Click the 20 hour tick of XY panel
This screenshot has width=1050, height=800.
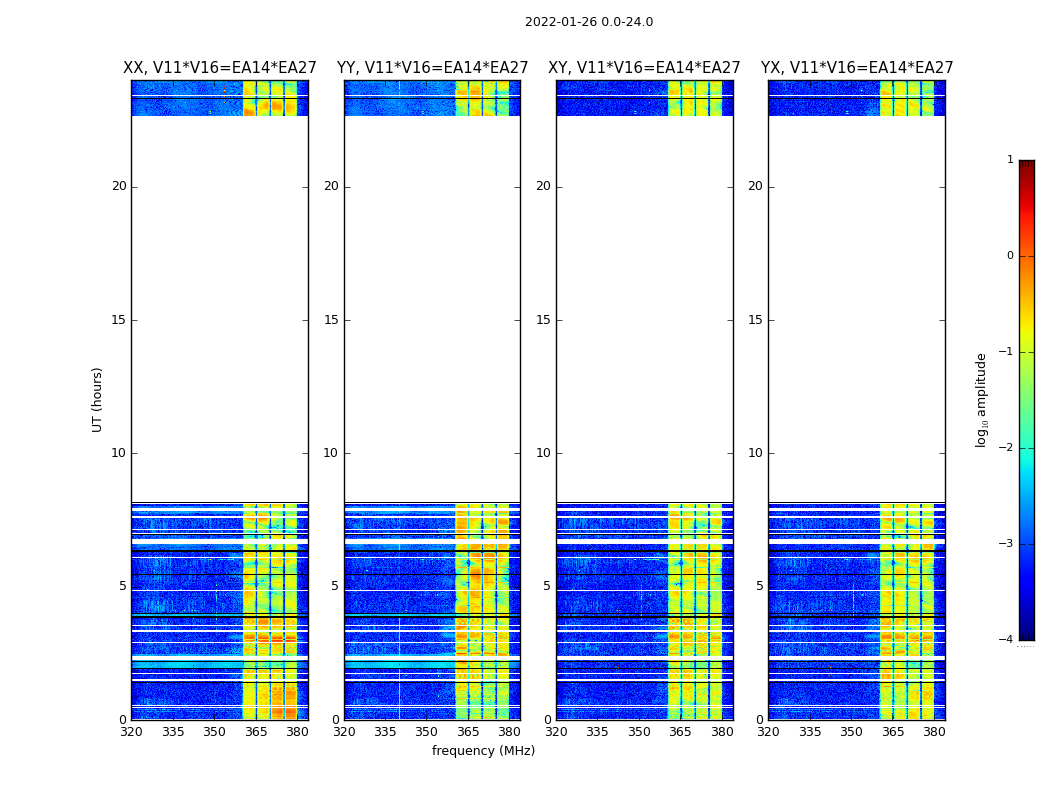pos(543,186)
